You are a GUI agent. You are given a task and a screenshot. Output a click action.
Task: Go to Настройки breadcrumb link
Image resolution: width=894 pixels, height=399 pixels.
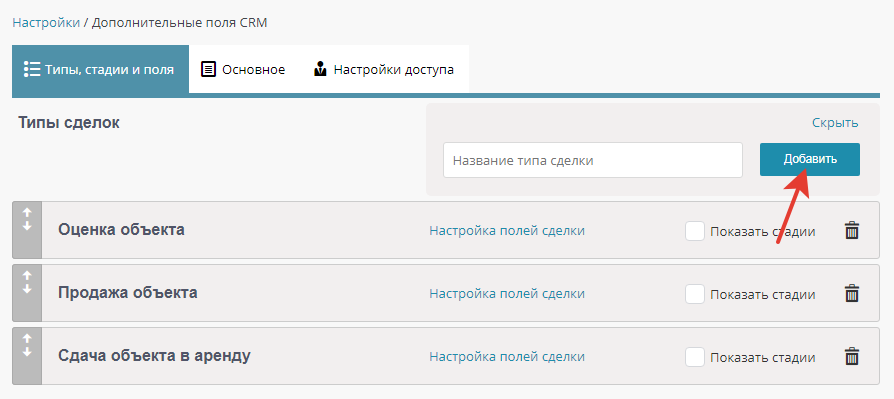pos(46,23)
